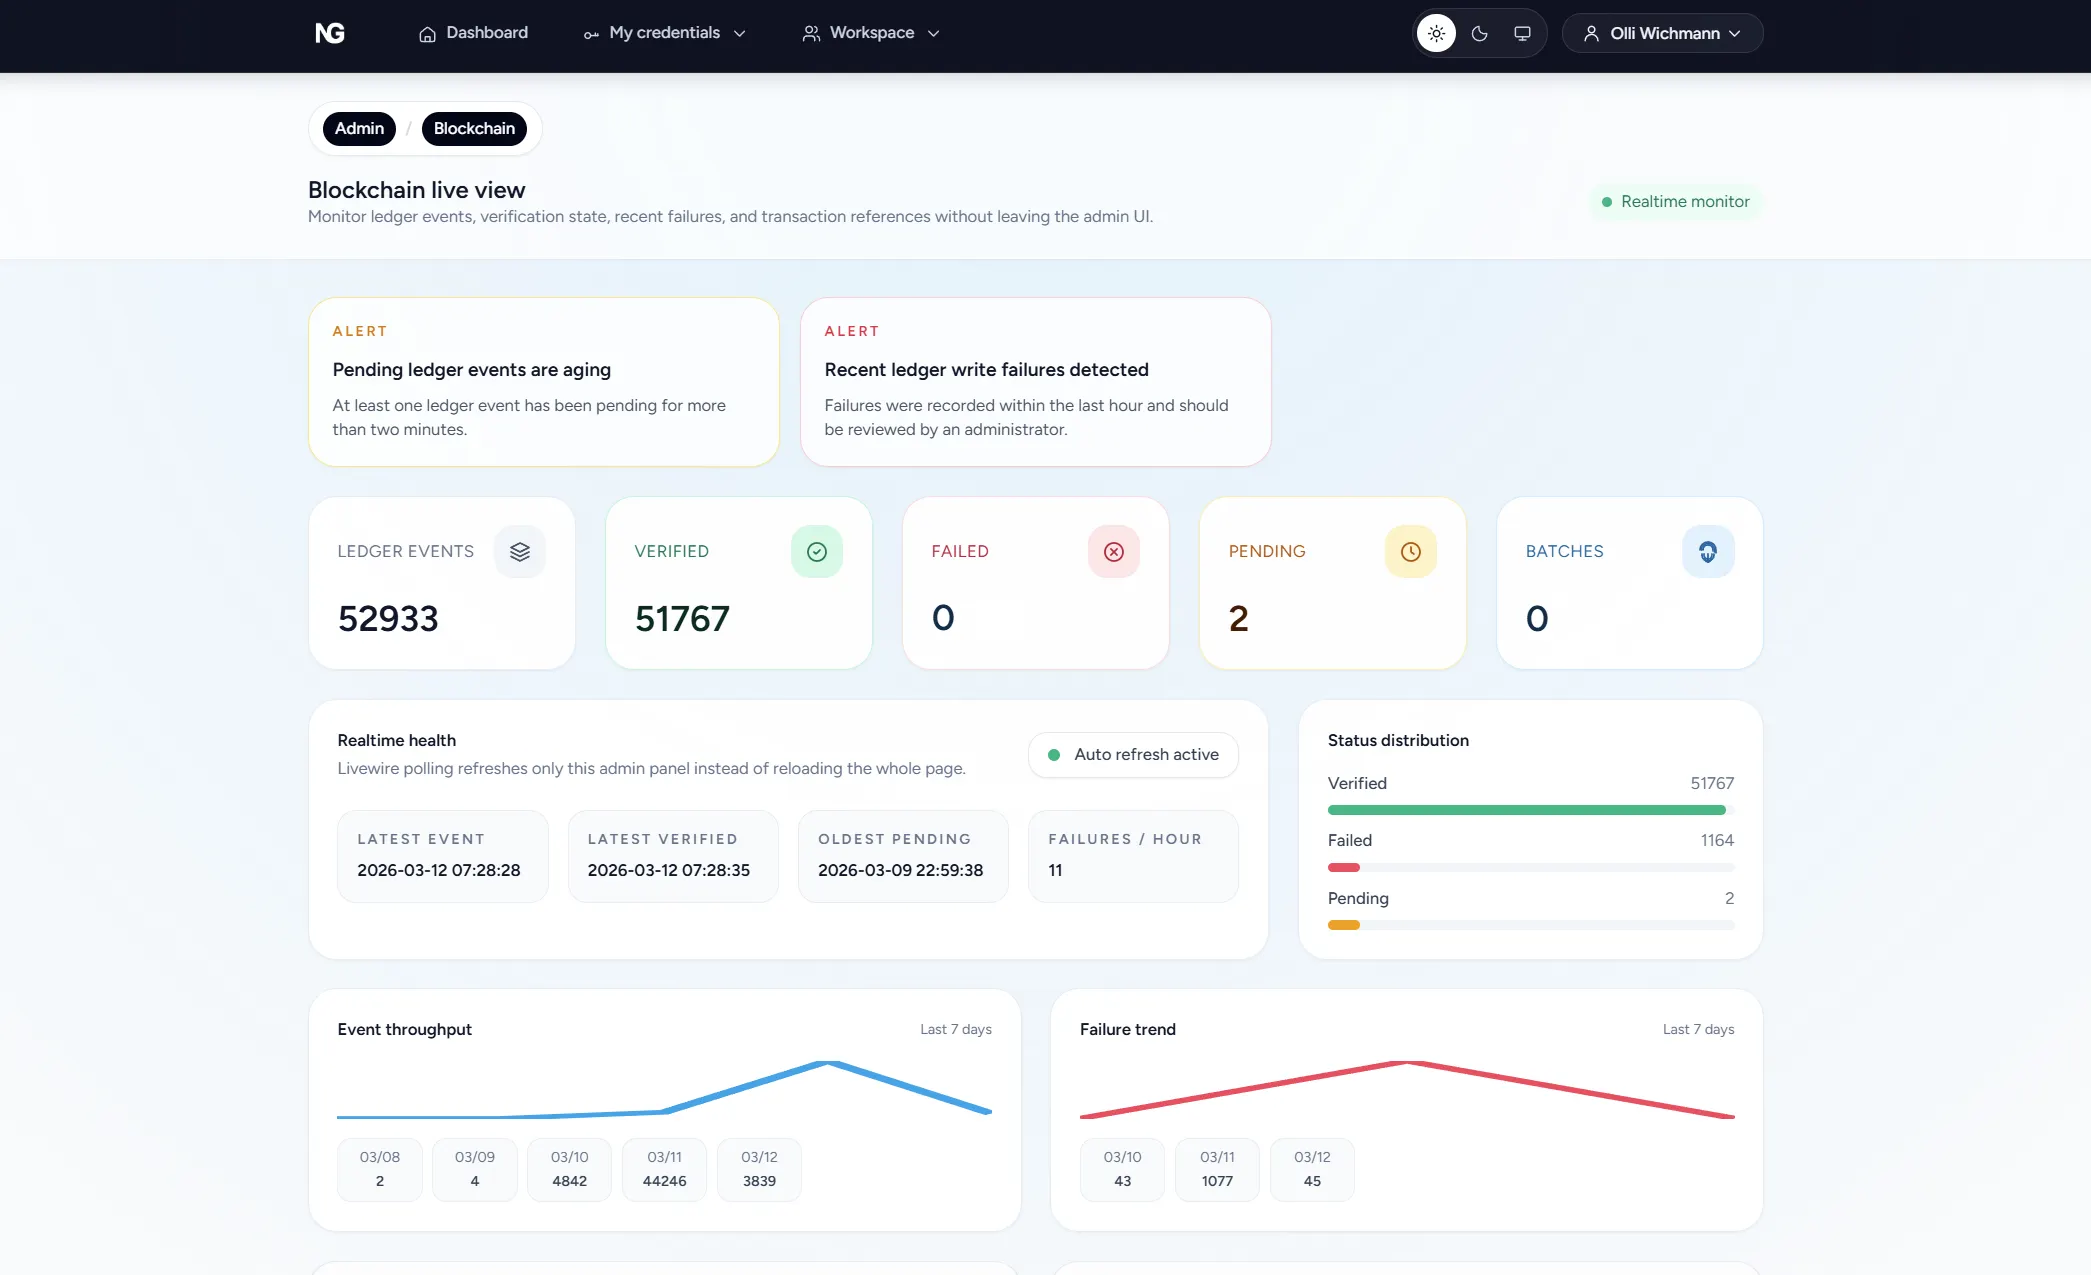Click the key icon beside My credentials

[x=590, y=33]
